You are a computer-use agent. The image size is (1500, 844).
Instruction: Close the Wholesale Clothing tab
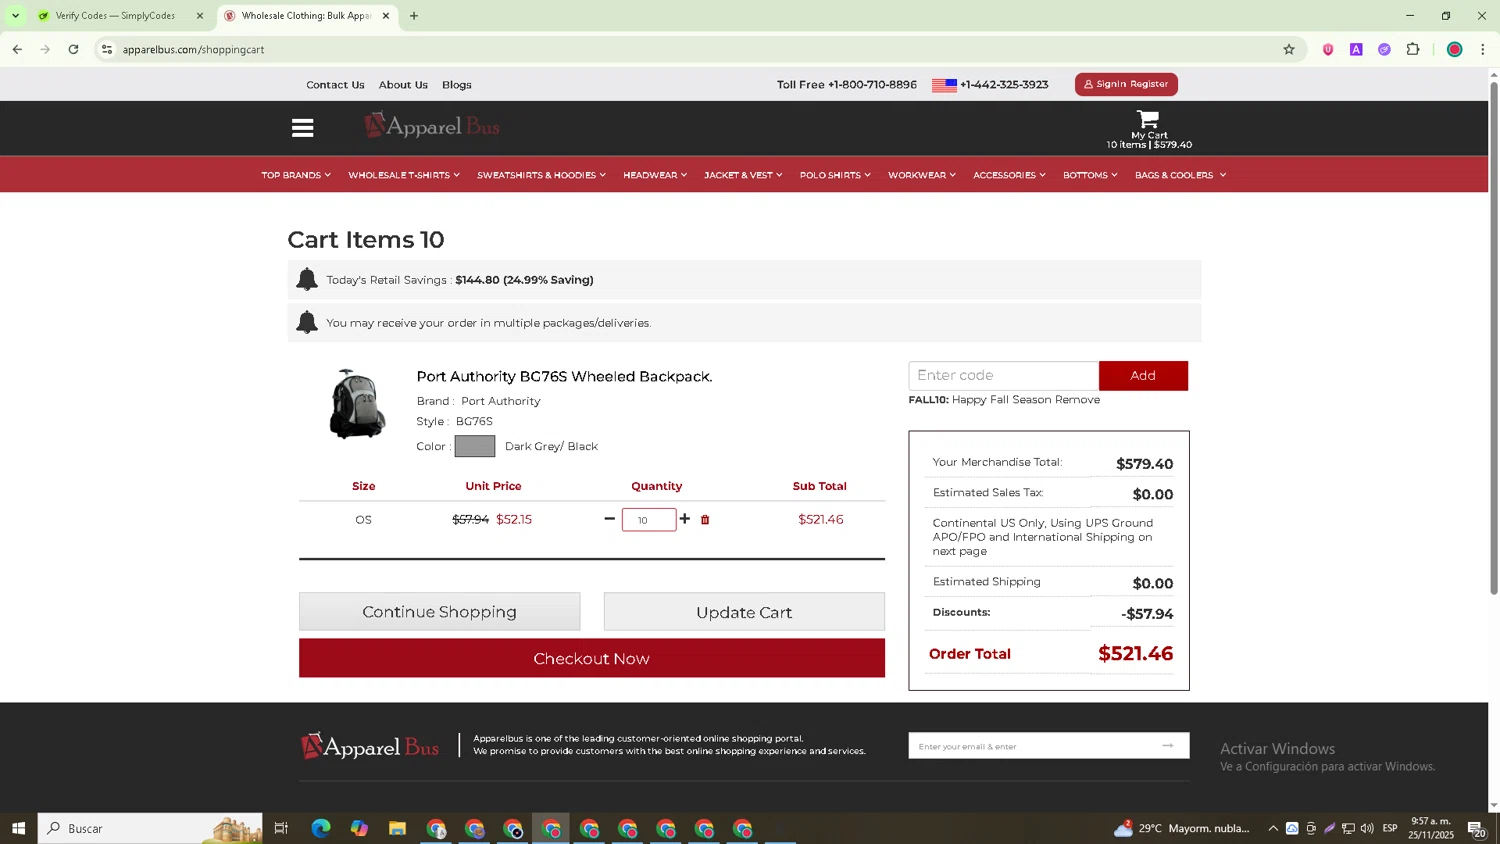pyautogui.click(x=386, y=16)
